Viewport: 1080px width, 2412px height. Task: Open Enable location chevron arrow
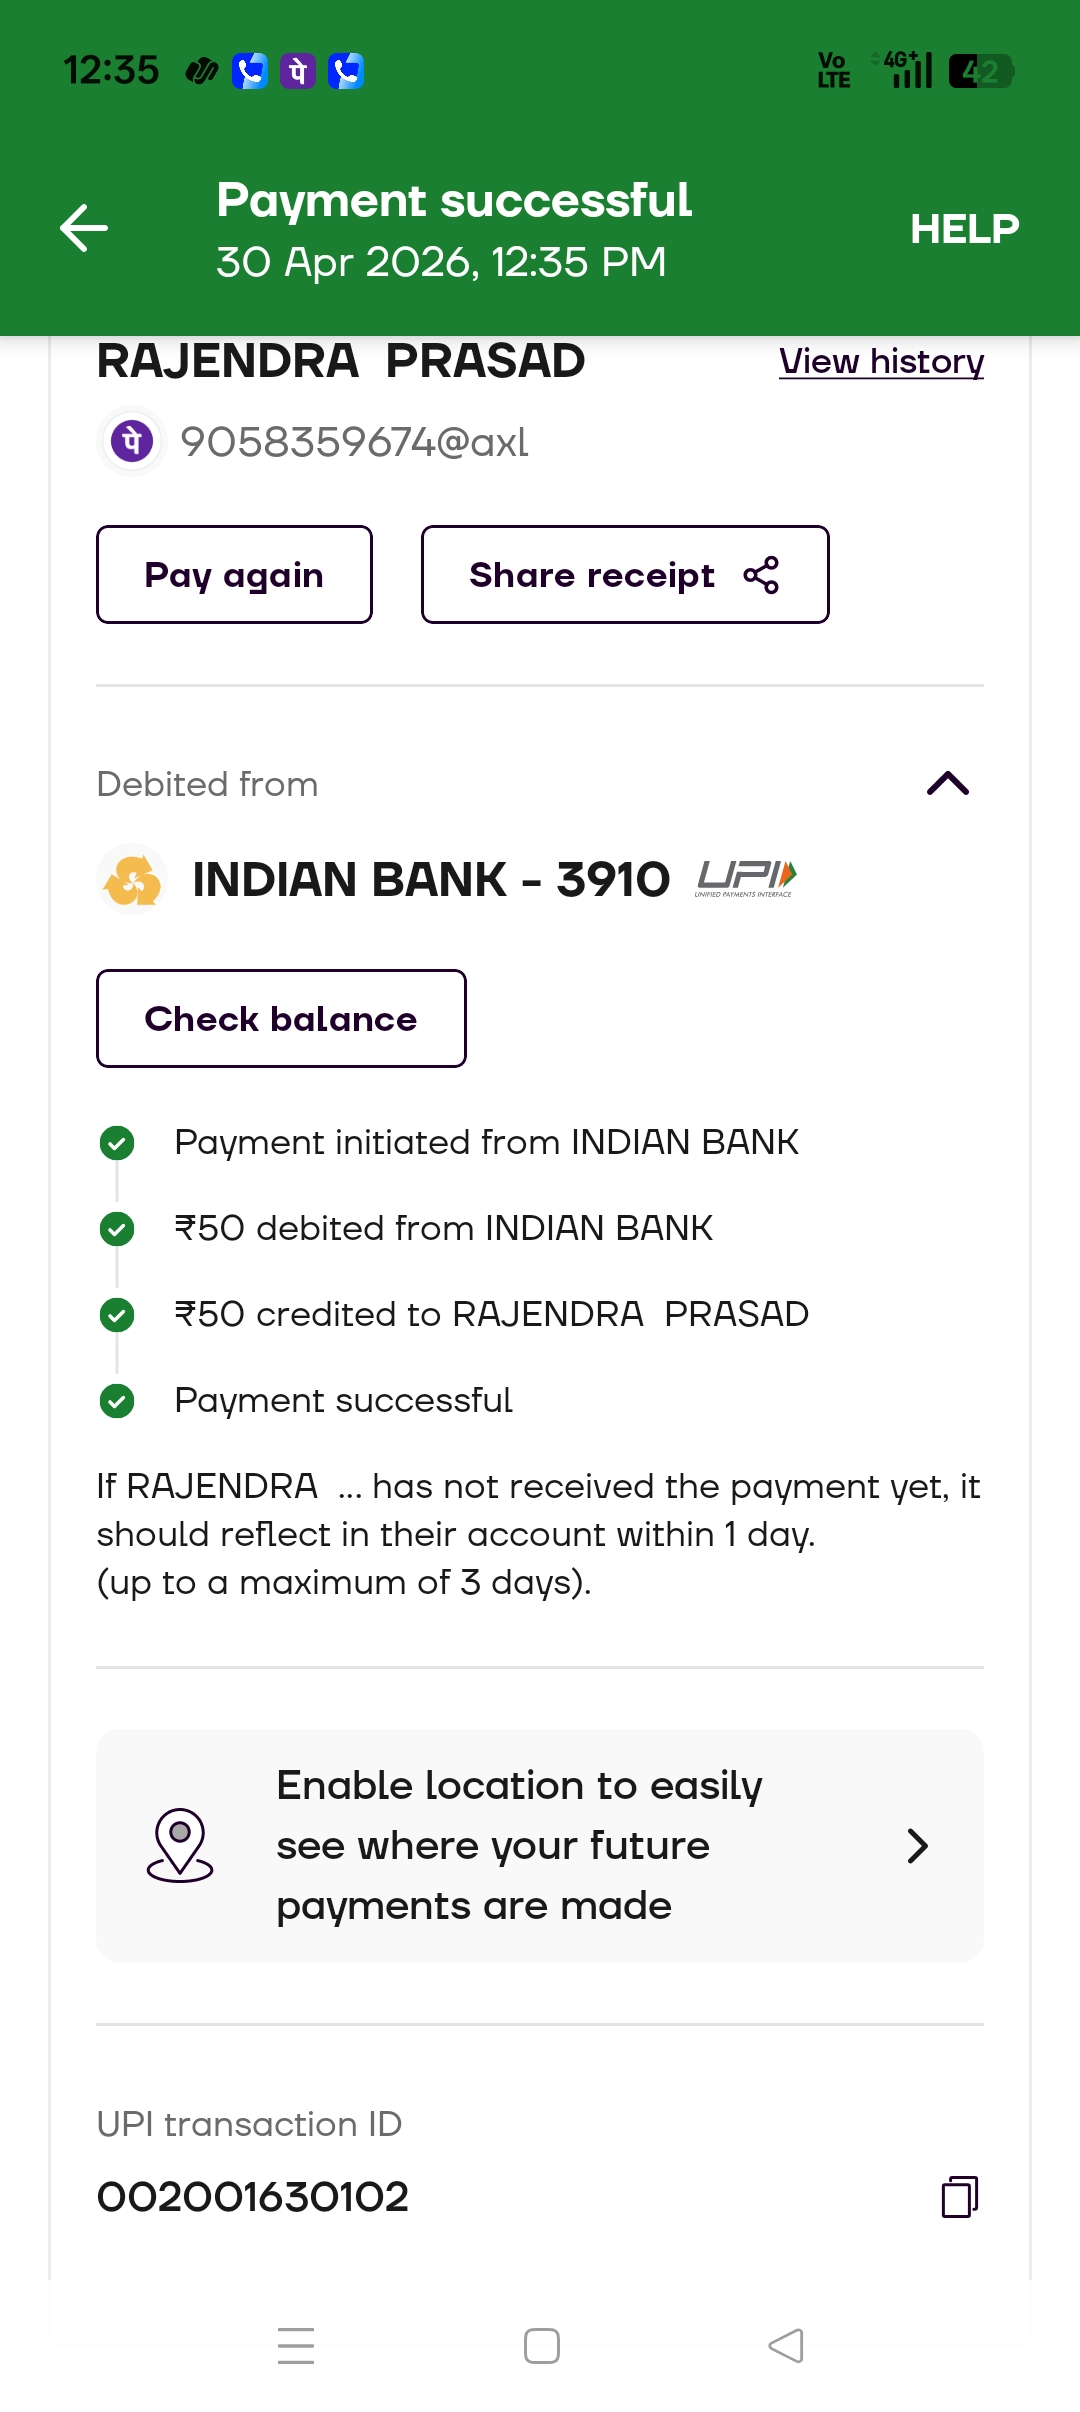pyautogui.click(x=917, y=1845)
